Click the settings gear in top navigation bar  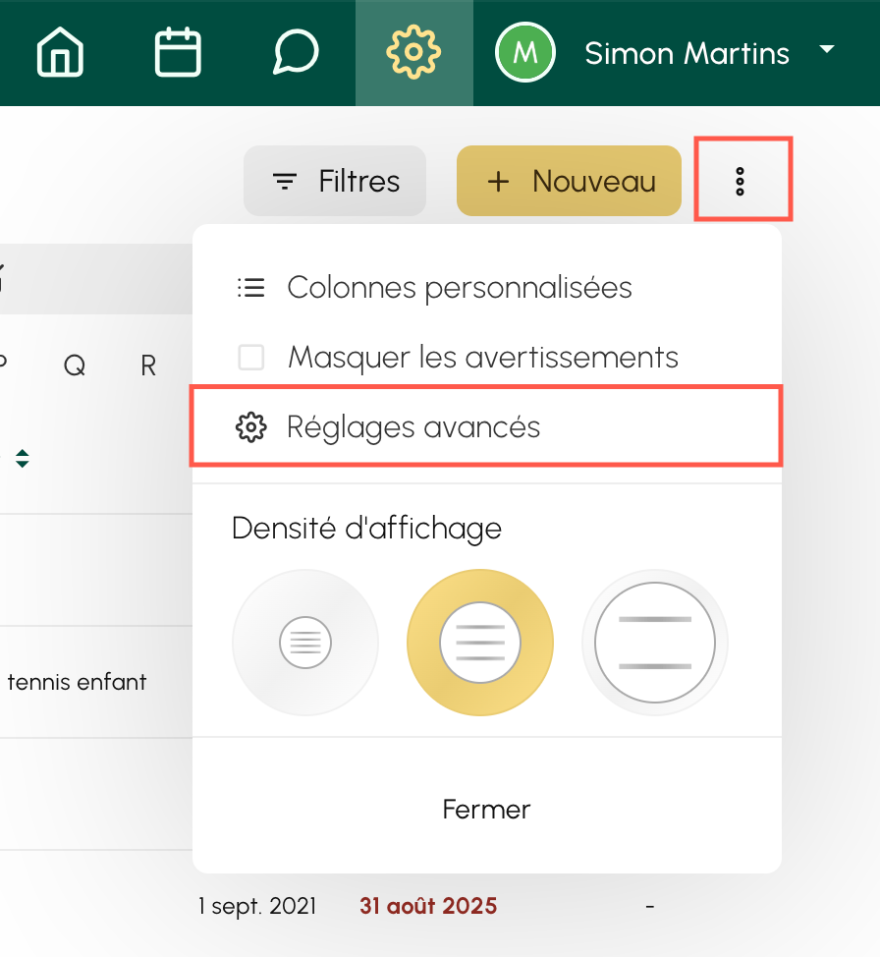[413, 52]
